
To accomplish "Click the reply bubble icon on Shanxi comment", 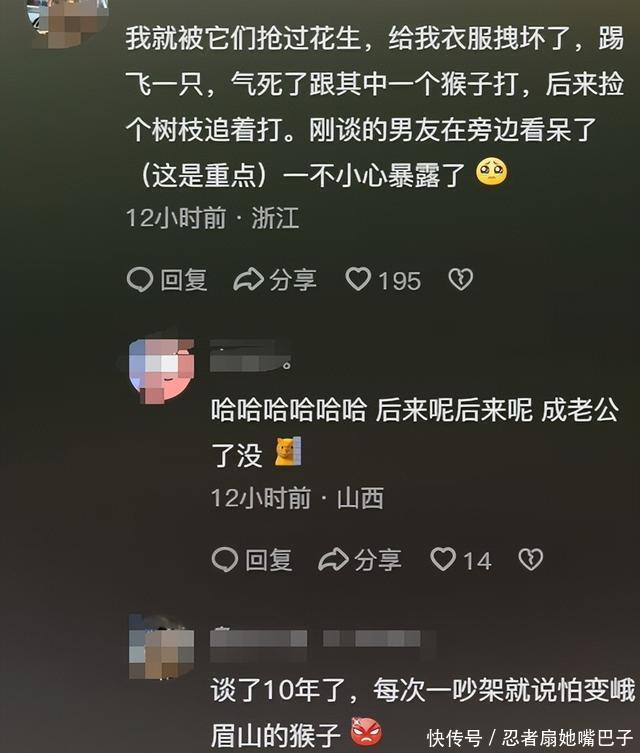I will point(225,559).
